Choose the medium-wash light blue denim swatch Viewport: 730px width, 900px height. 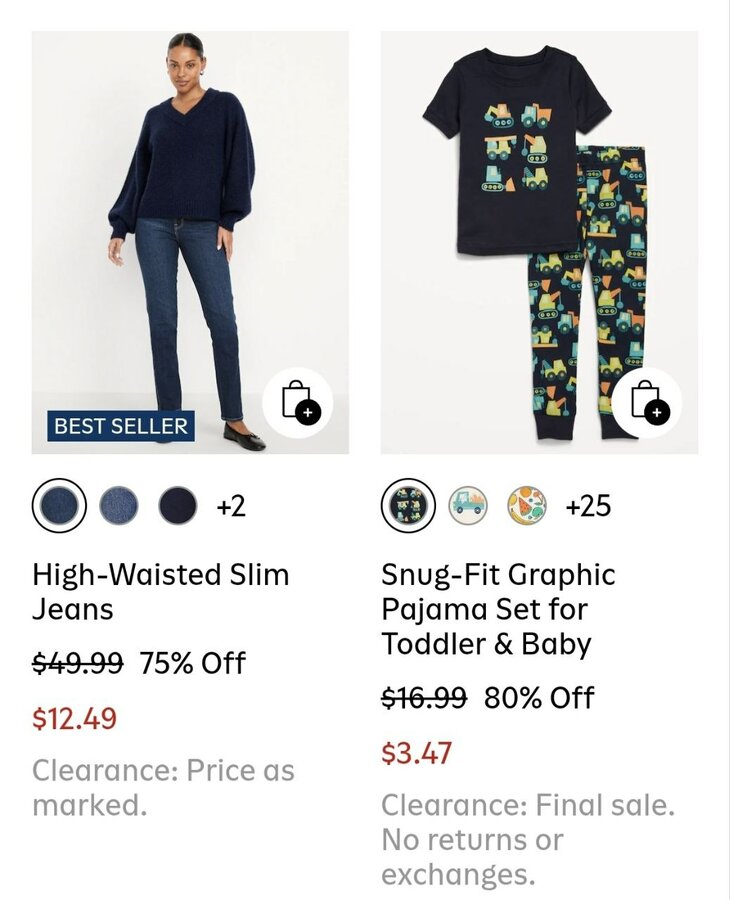pos(119,506)
